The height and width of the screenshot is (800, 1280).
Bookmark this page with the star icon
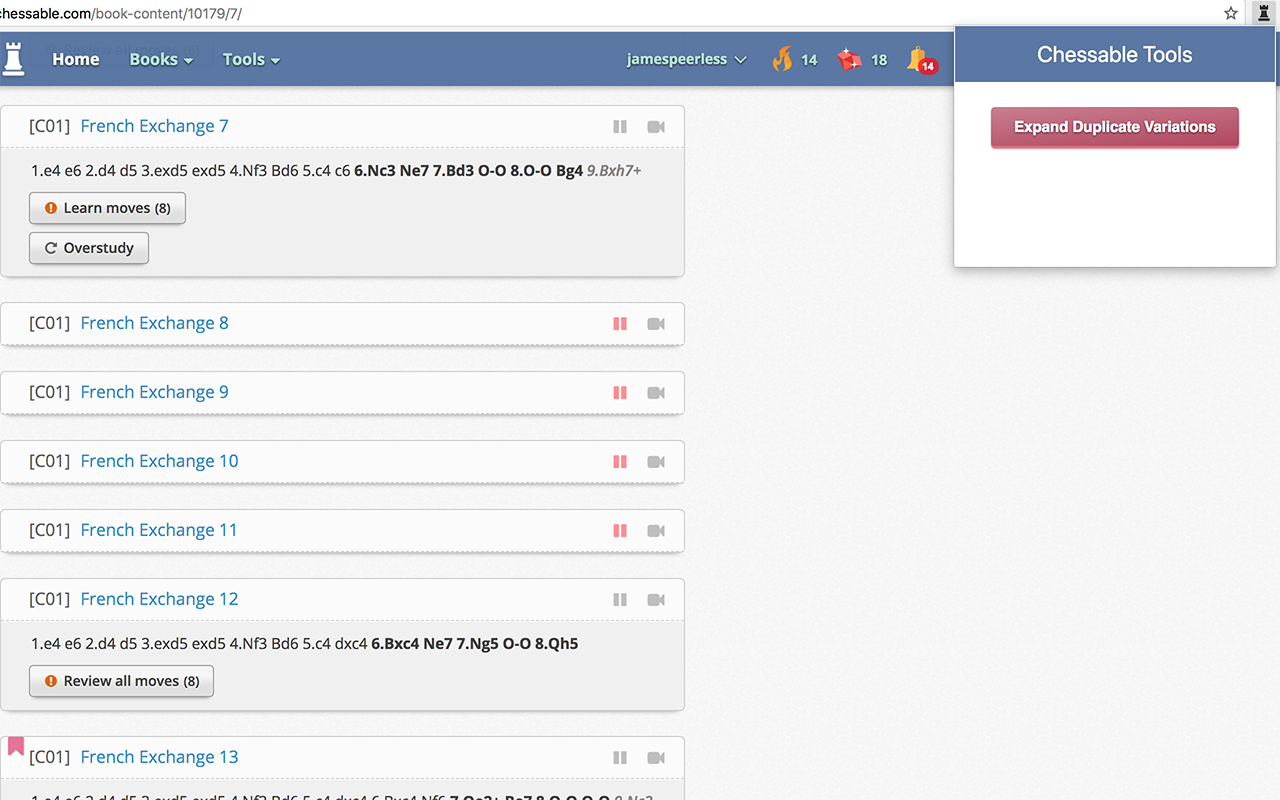pyautogui.click(x=1231, y=13)
